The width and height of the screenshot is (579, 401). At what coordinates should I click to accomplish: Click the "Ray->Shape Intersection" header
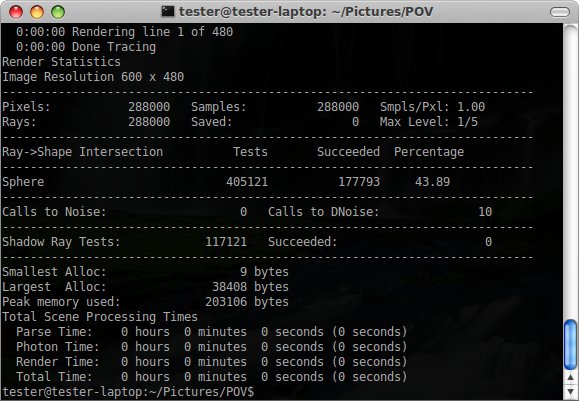(x=83, y=152)
